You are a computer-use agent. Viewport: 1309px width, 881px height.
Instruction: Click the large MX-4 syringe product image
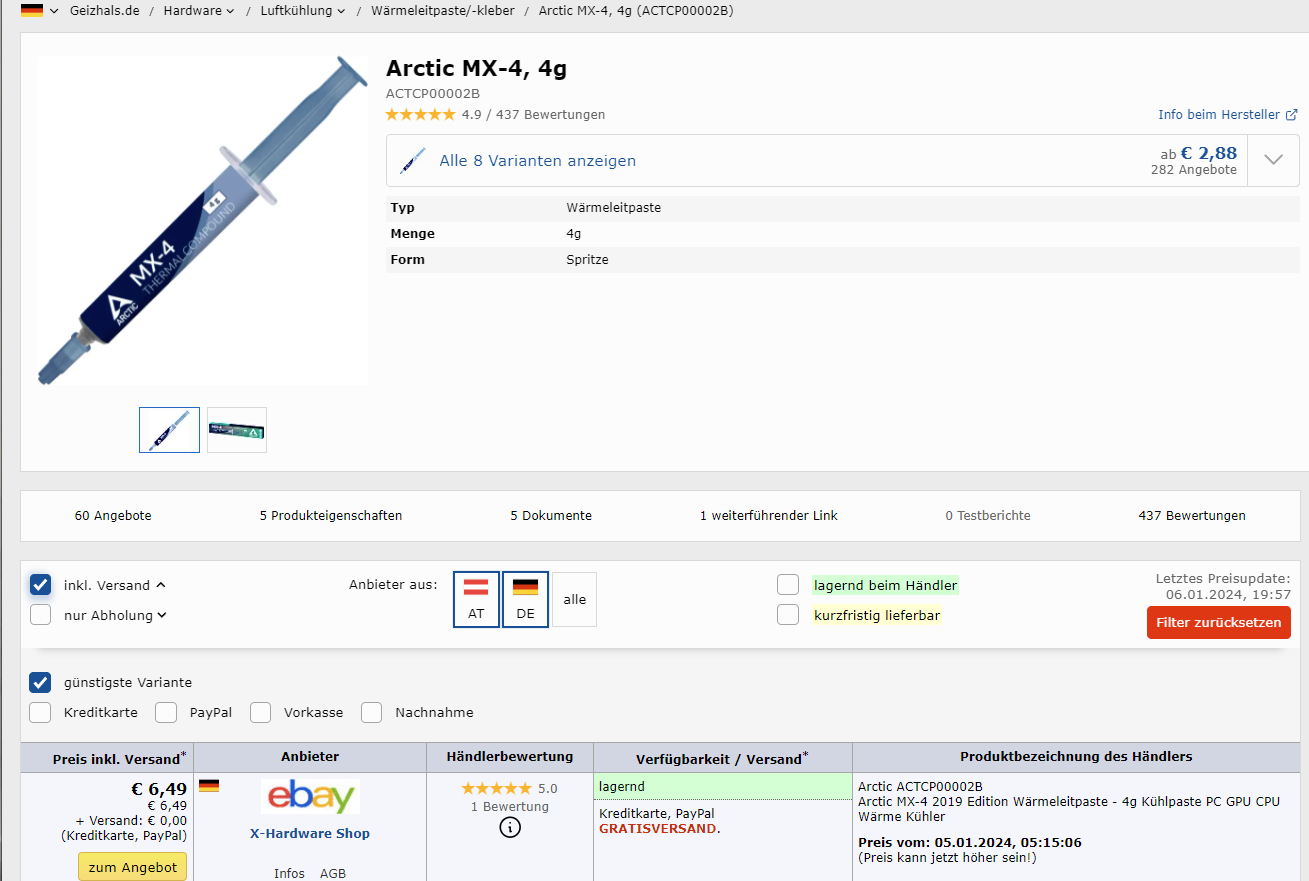click(203, 221)
